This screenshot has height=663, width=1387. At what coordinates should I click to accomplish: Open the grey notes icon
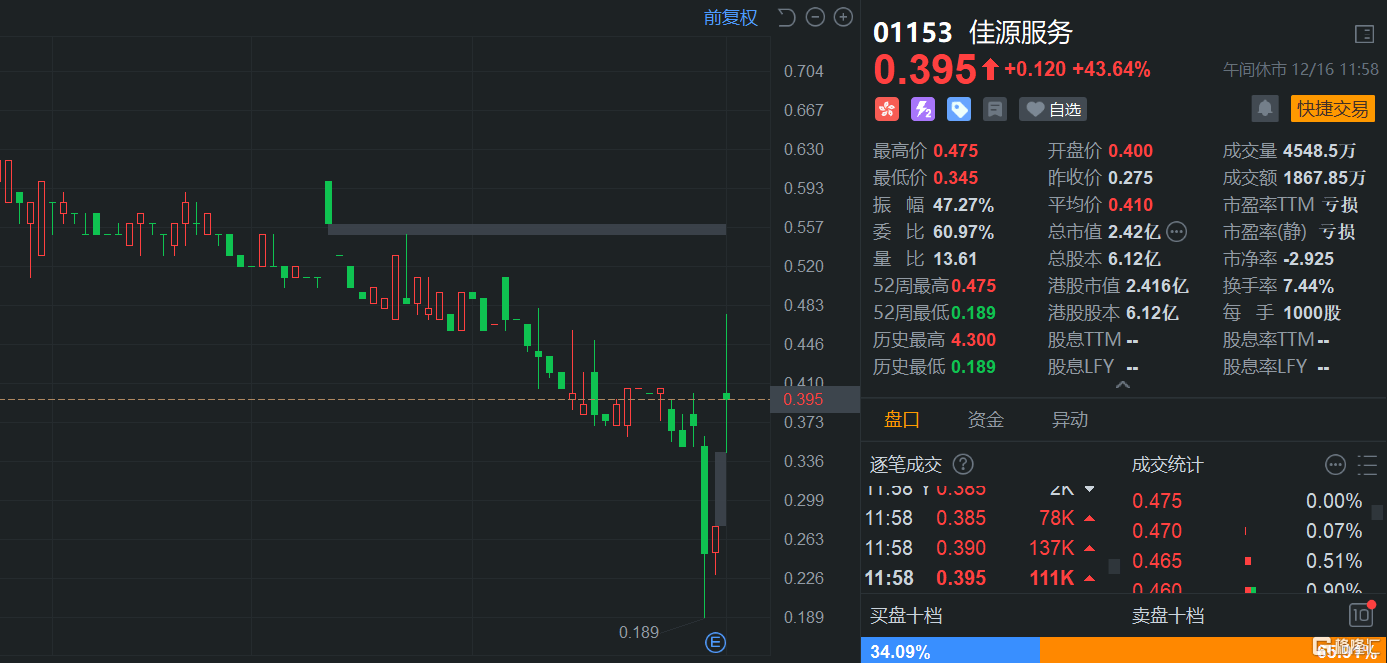click(994, 109)
